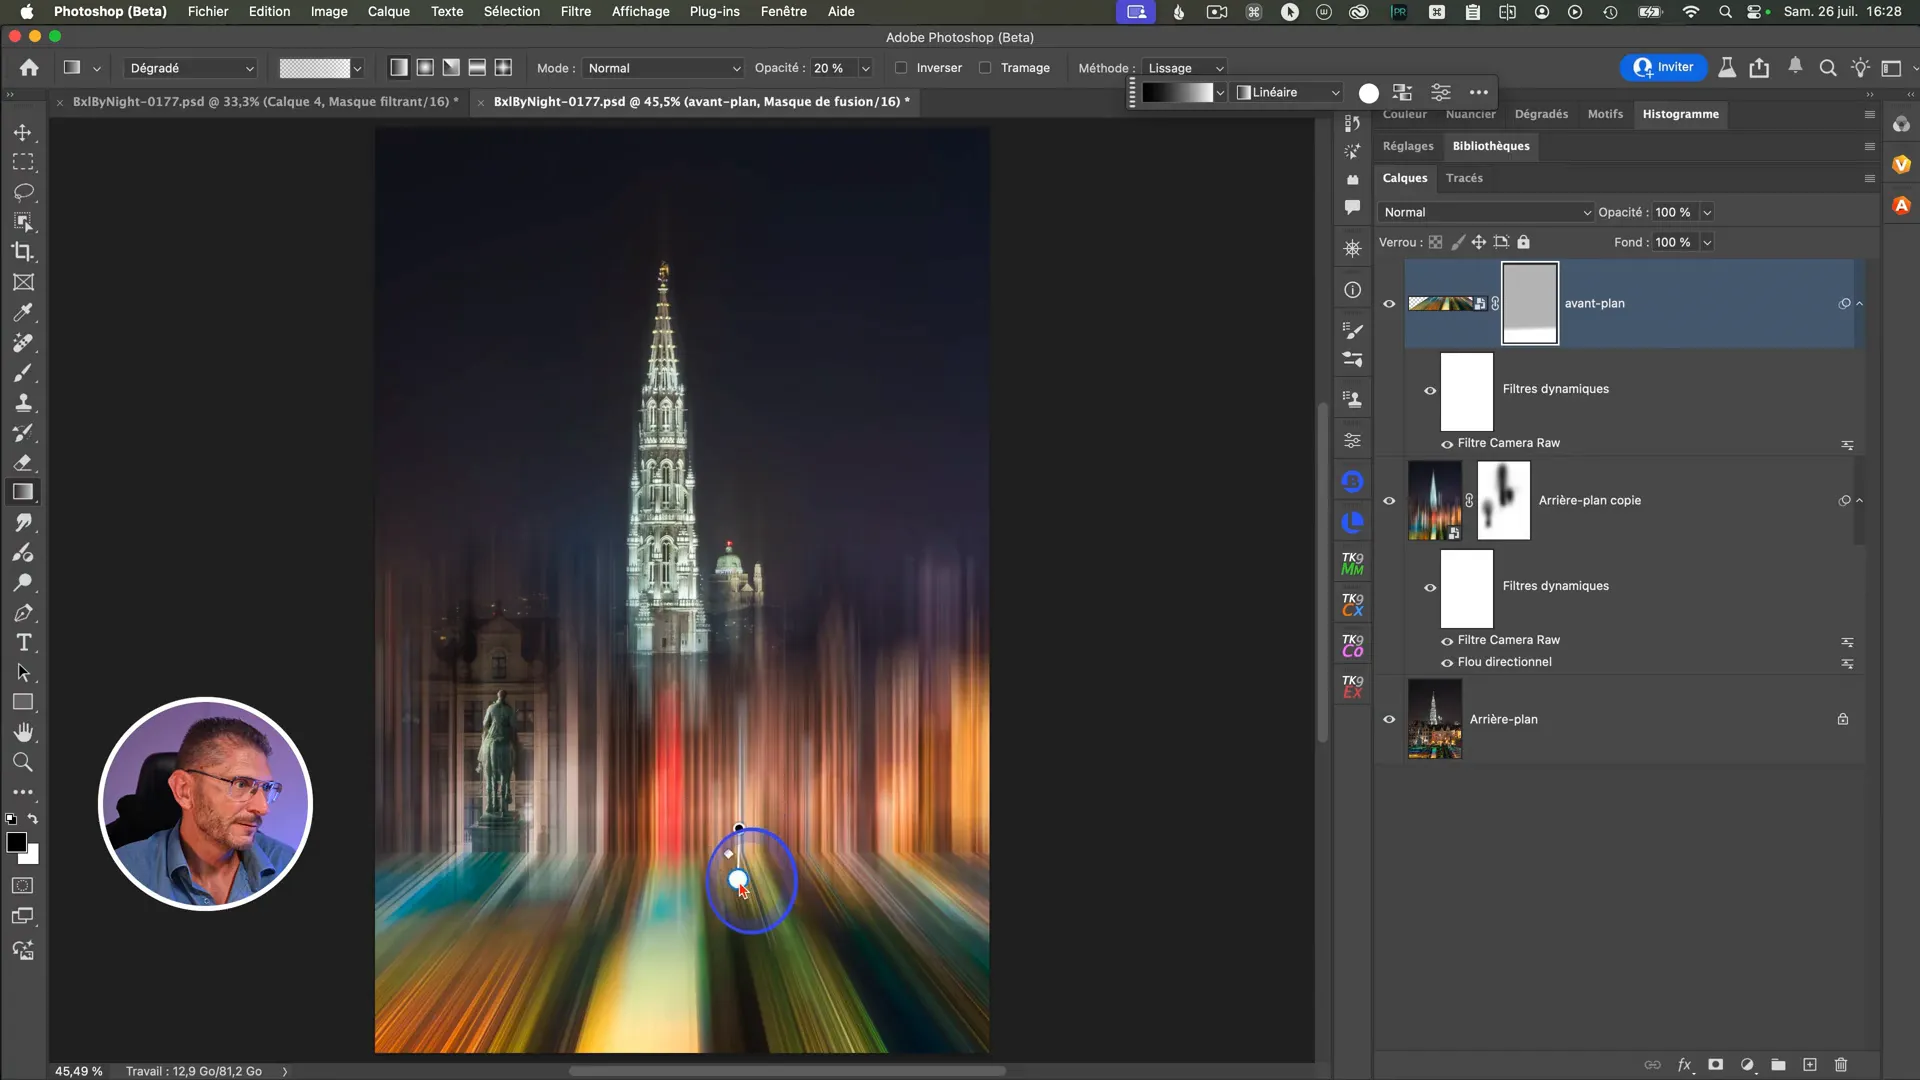The width and height of the screenshot is (1920, 1080).
Task: Select the Pen tool
Action: pos(23,612)
